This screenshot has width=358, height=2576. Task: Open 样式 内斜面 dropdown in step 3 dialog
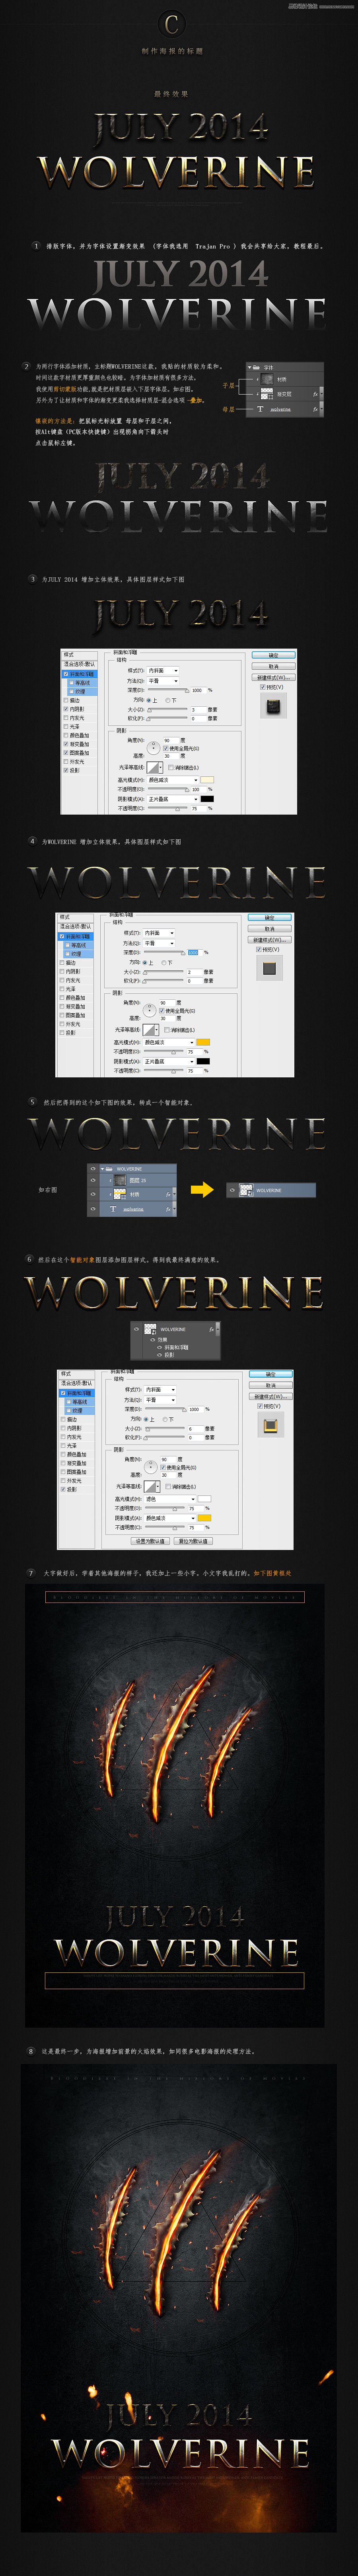(163, 671)
